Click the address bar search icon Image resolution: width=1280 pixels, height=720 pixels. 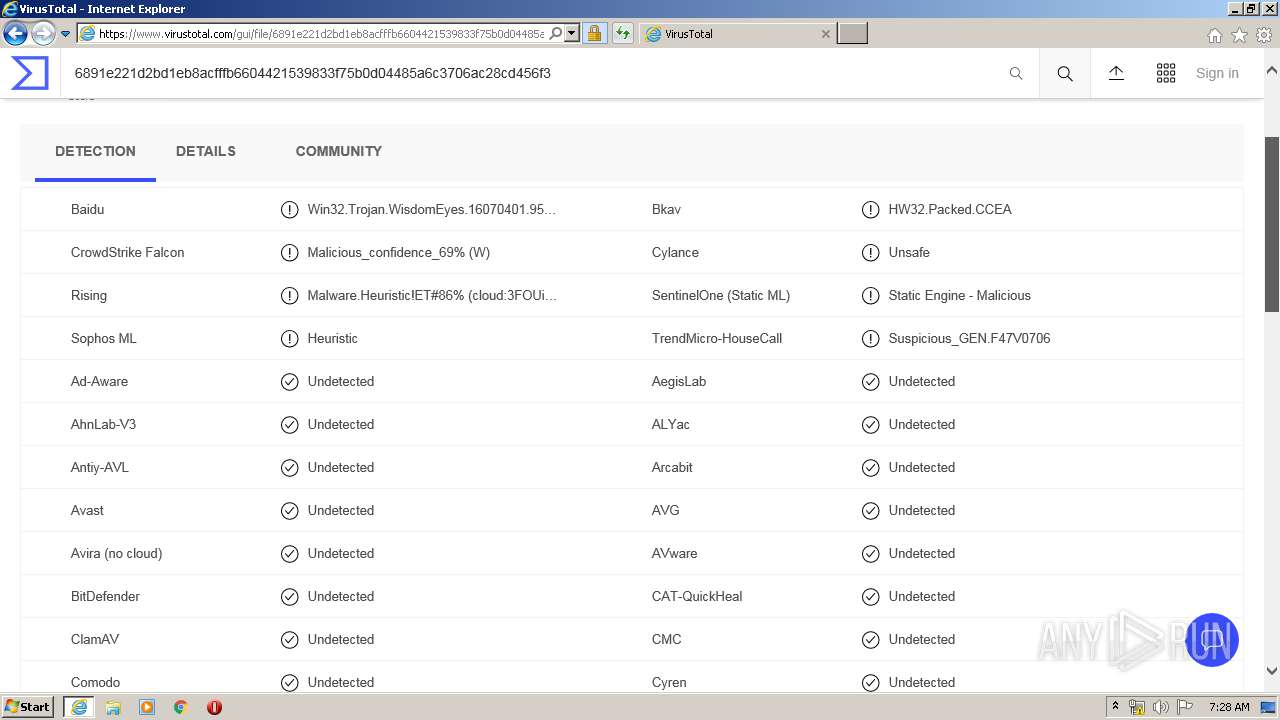click(x=556, y=33)
